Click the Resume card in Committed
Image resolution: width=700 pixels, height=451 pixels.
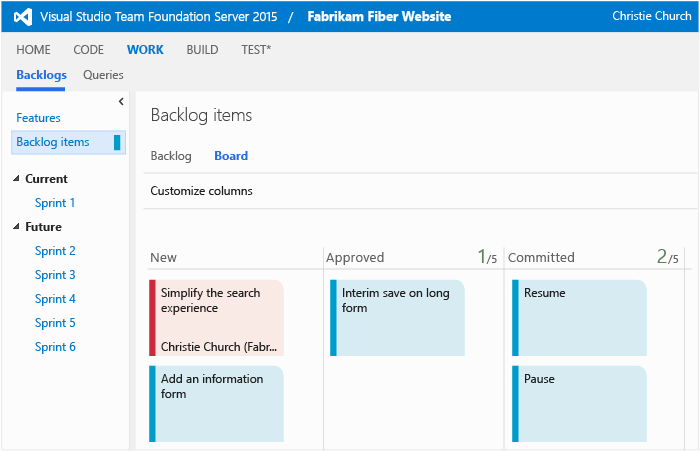[x=580, y=317]
